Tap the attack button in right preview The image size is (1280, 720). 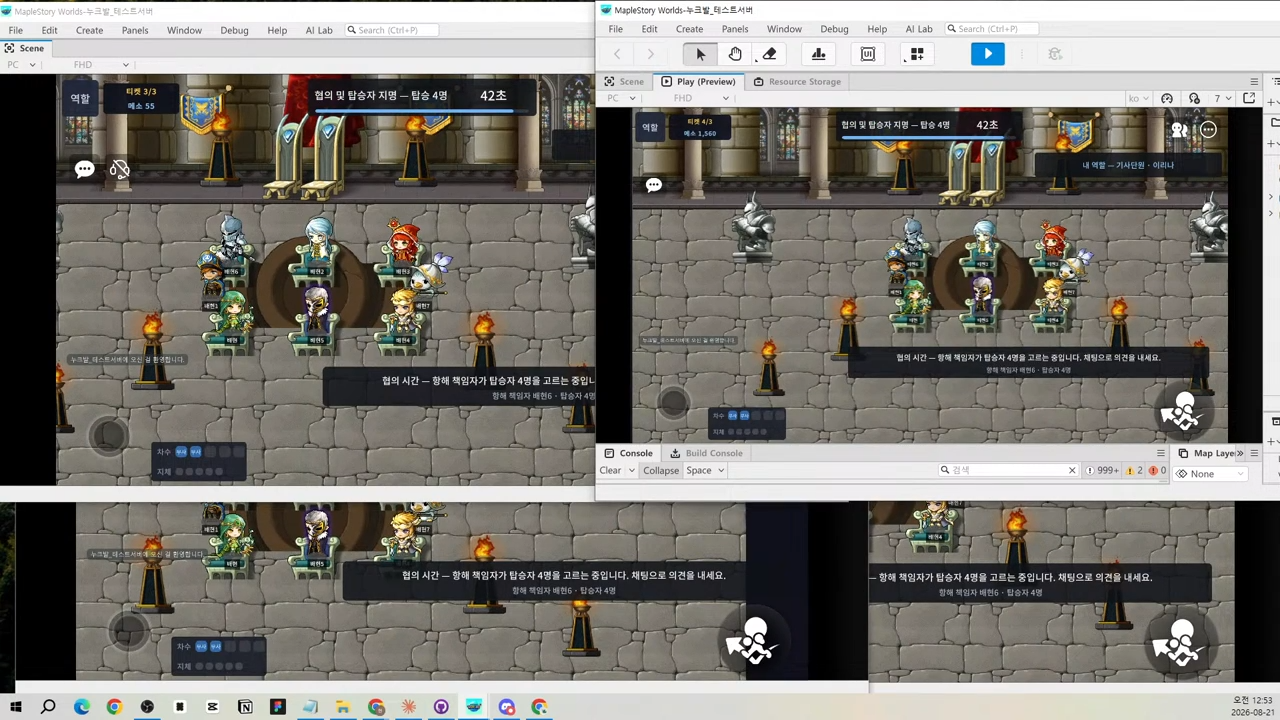(1184, 410)
